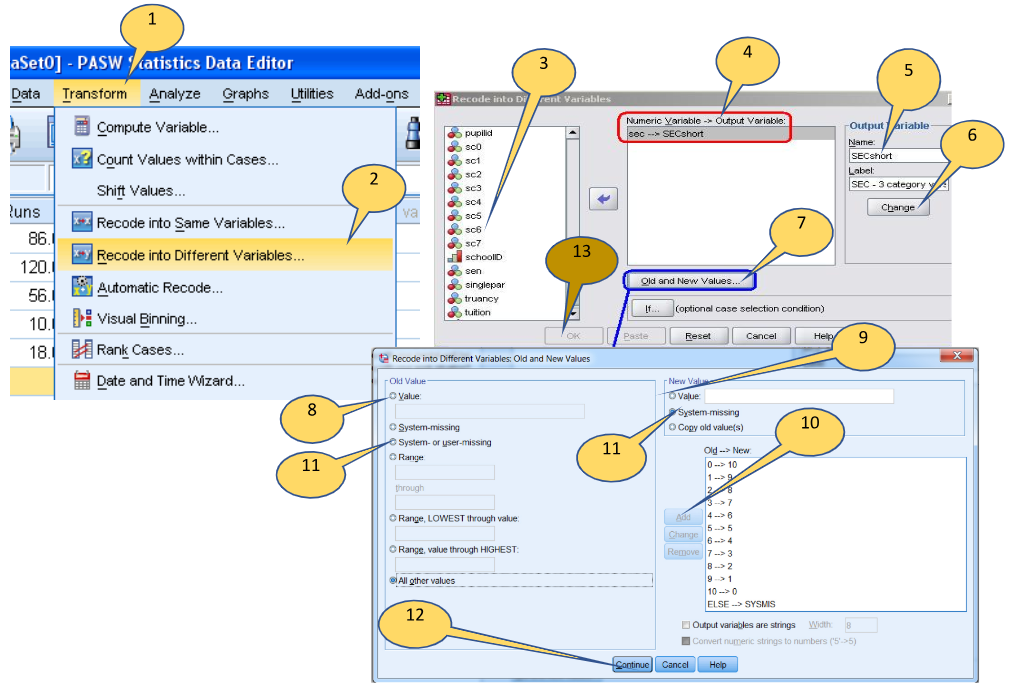Select Old Value Range radio button

click(x=392, y=457)
